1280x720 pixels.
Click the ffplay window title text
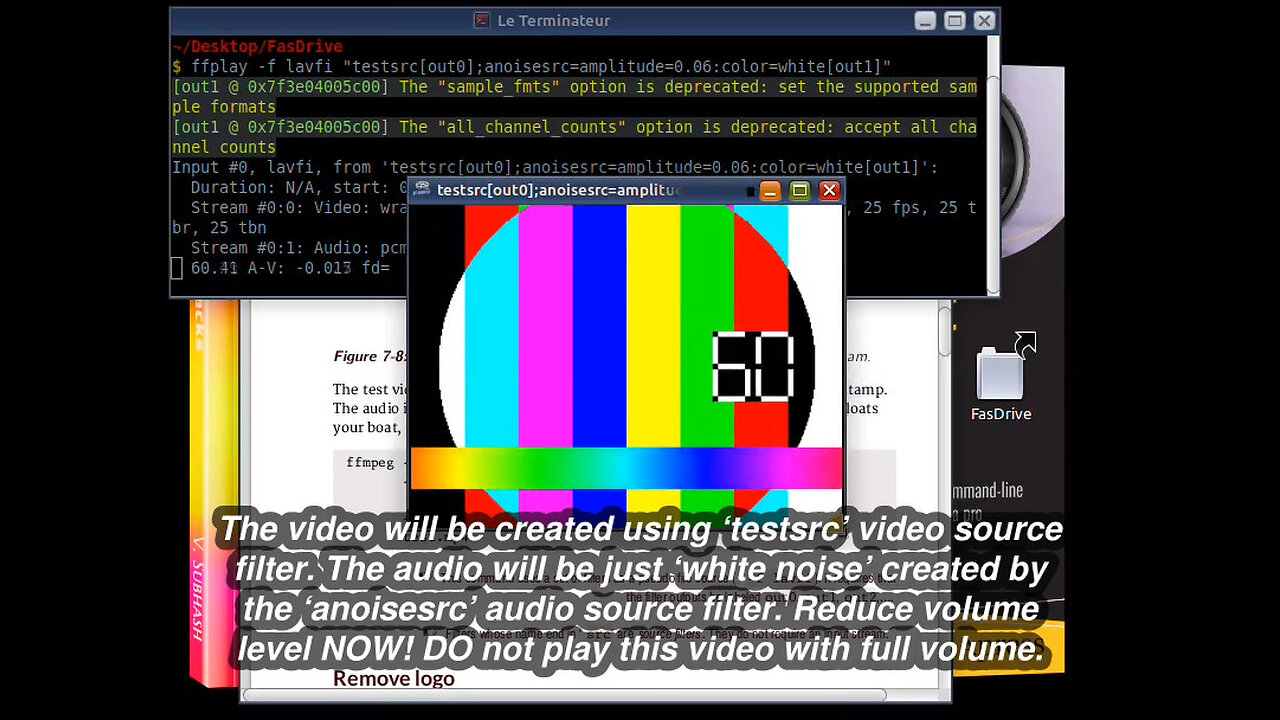(x=557, y=190)
